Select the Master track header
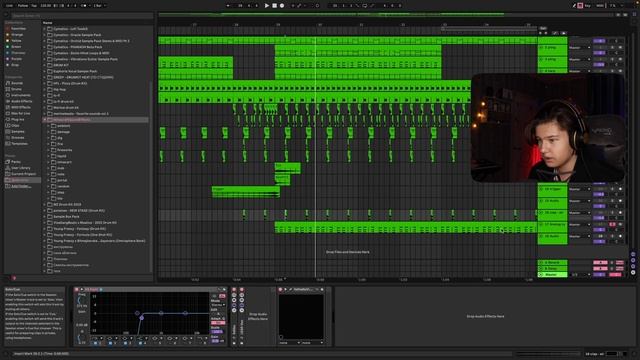640x360 pixels. (x=552, y=275)
